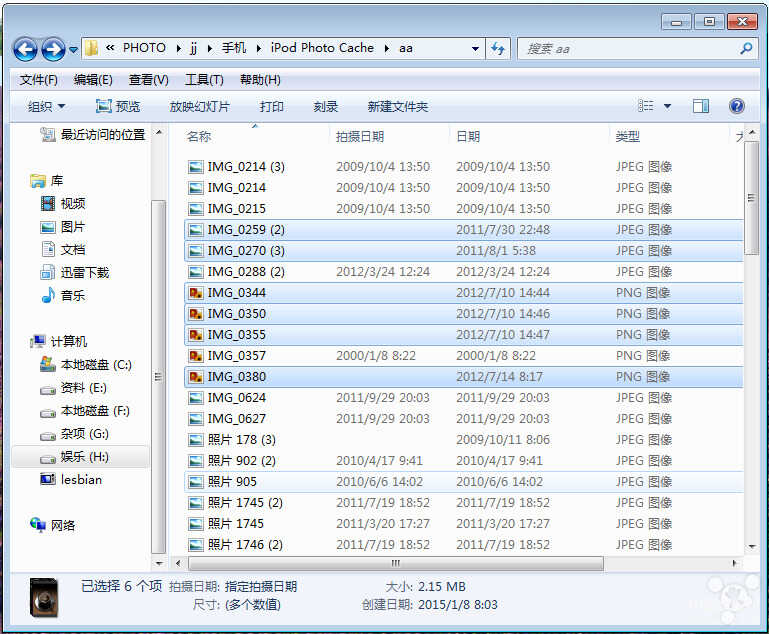769x634 pixels.
Task: Open the 视频 library
Action: (63, 203)
